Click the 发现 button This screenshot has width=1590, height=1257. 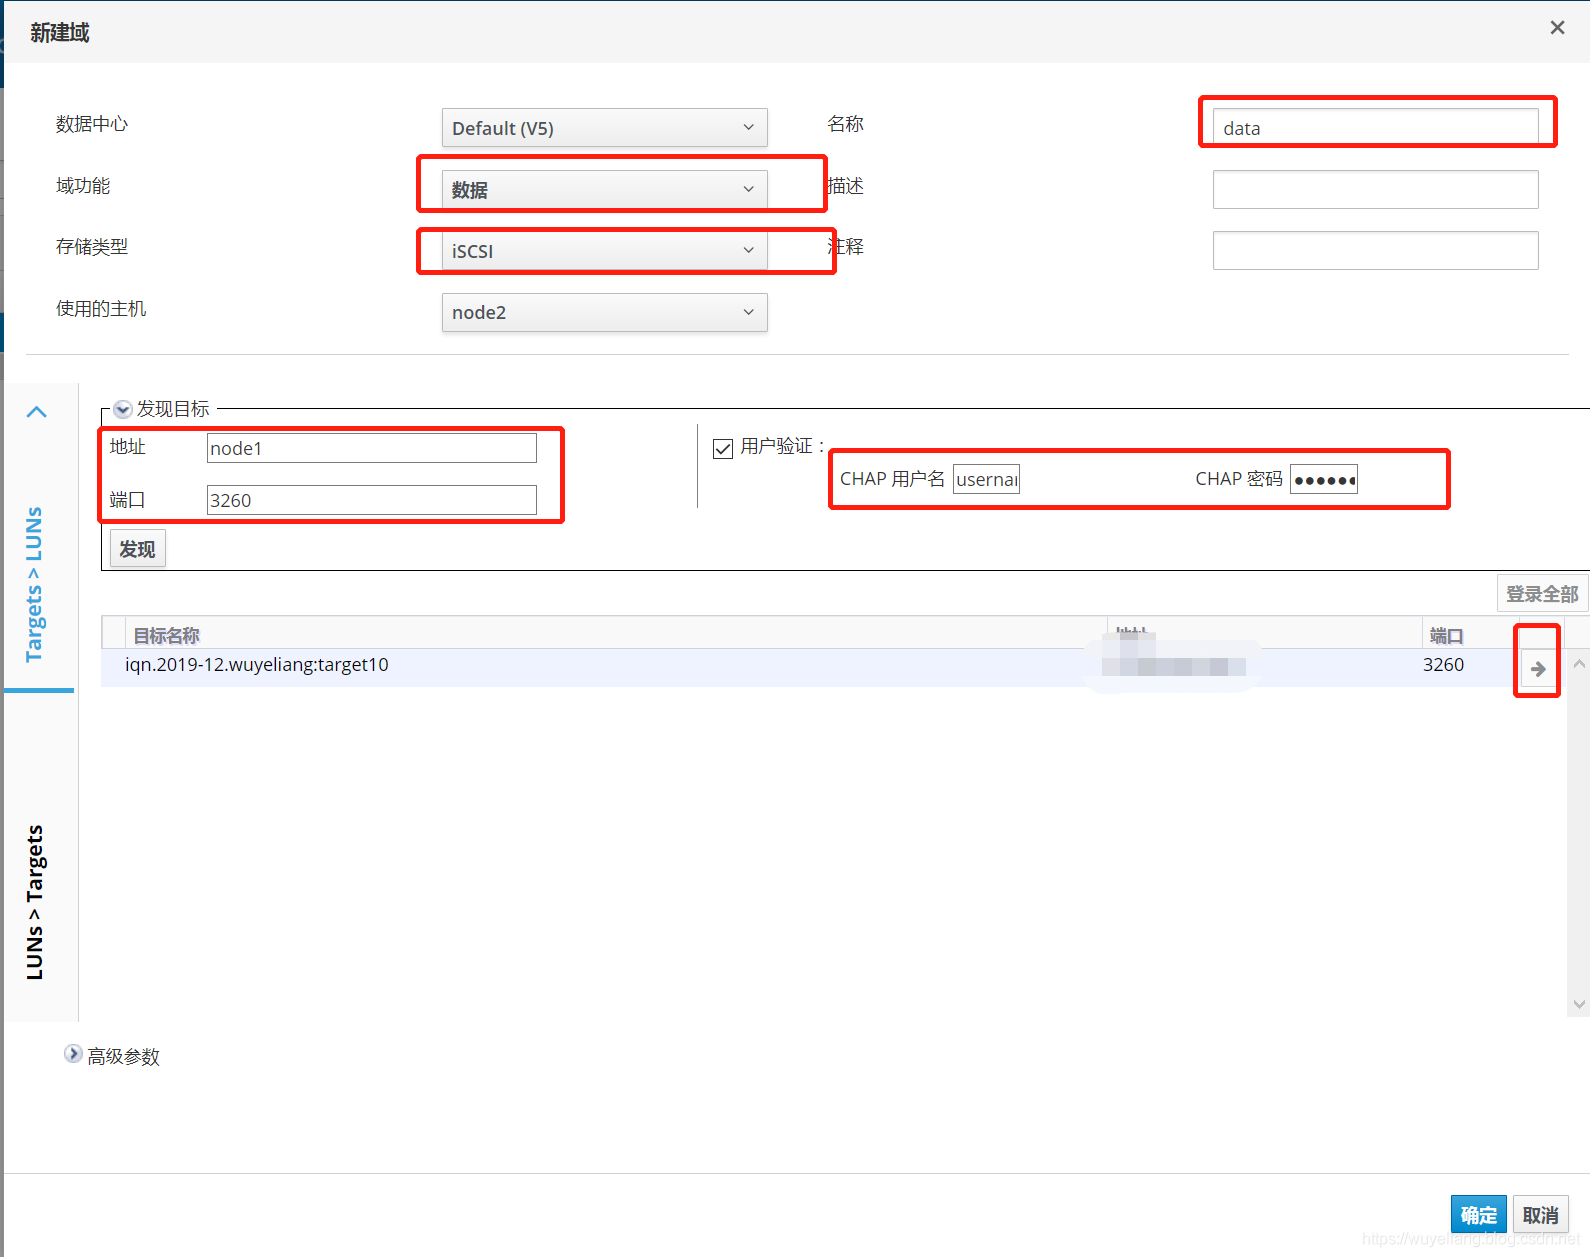[137, 549]
